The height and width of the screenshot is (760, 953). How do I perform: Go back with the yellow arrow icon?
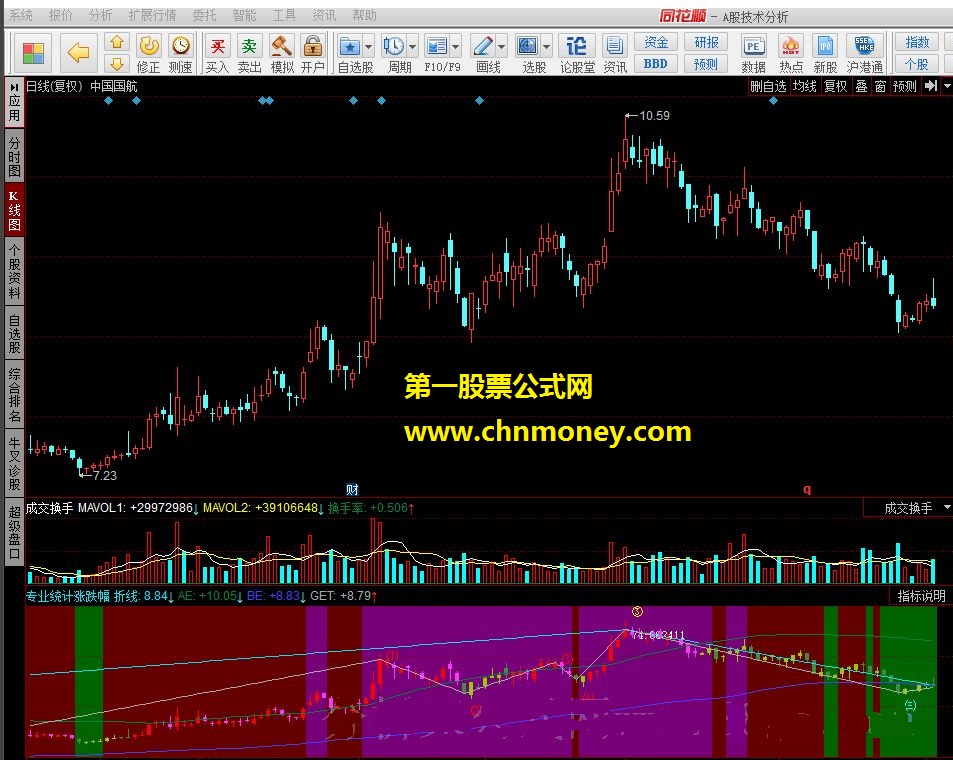(x=78, y=53)
